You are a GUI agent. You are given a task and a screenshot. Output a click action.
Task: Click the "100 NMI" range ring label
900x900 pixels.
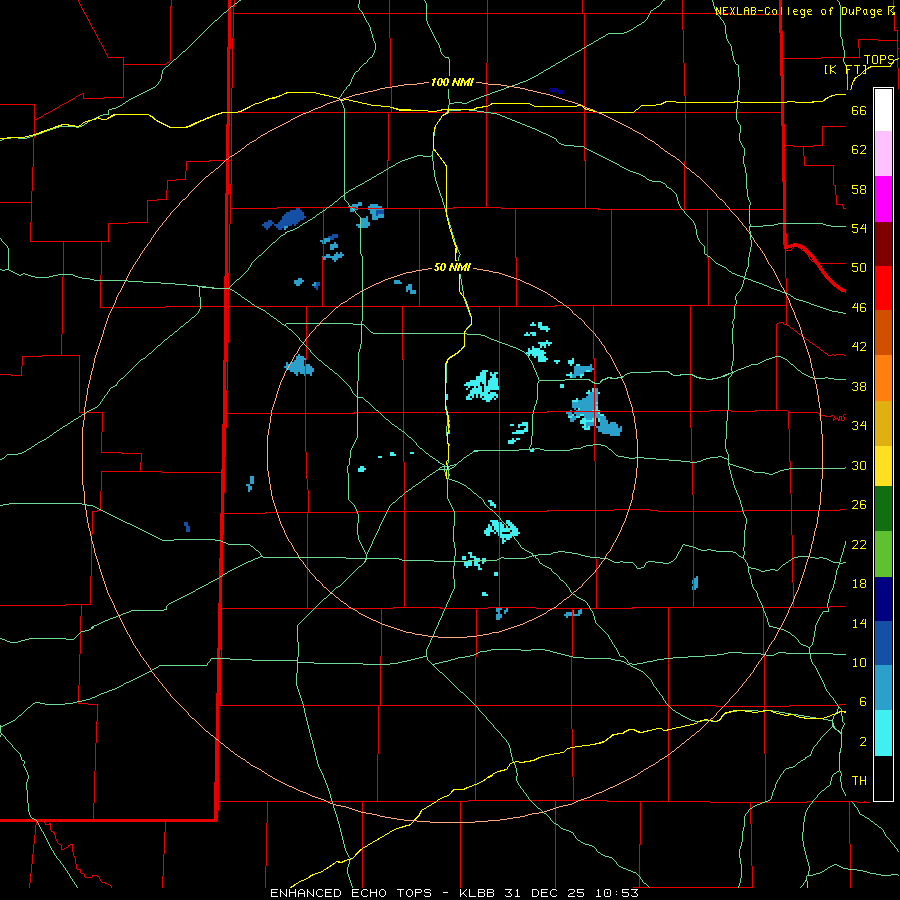pos(452,82)
